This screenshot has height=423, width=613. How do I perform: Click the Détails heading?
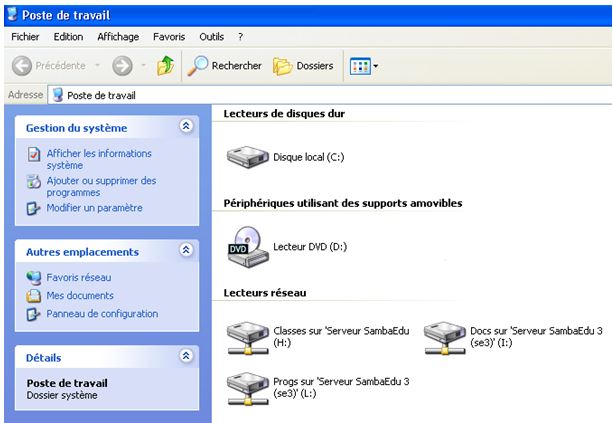(43, 358)
